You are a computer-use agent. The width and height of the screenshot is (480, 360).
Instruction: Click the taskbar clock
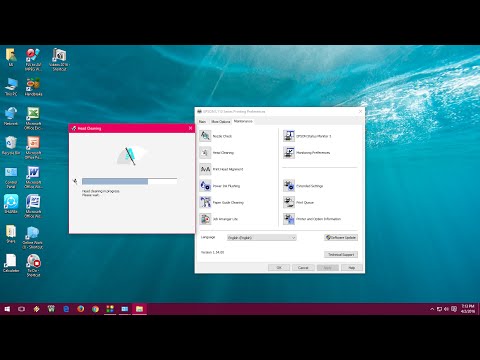(x=468, y=309)
